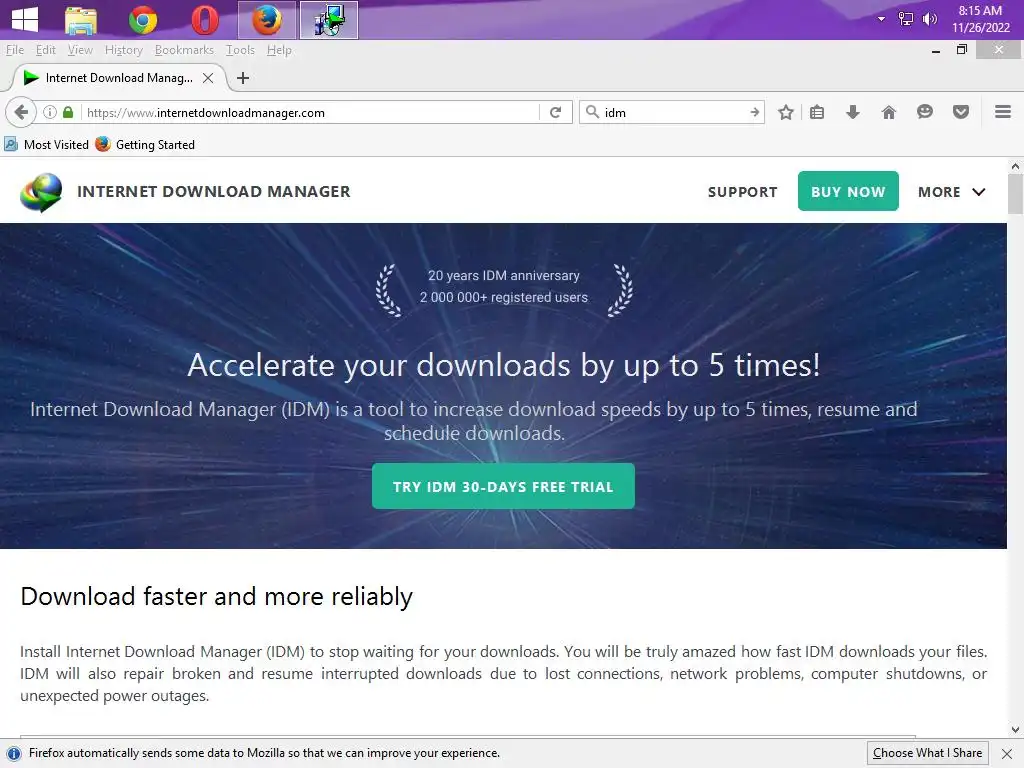Open the Hello chat smiley icon

click(x=925, y=112)
